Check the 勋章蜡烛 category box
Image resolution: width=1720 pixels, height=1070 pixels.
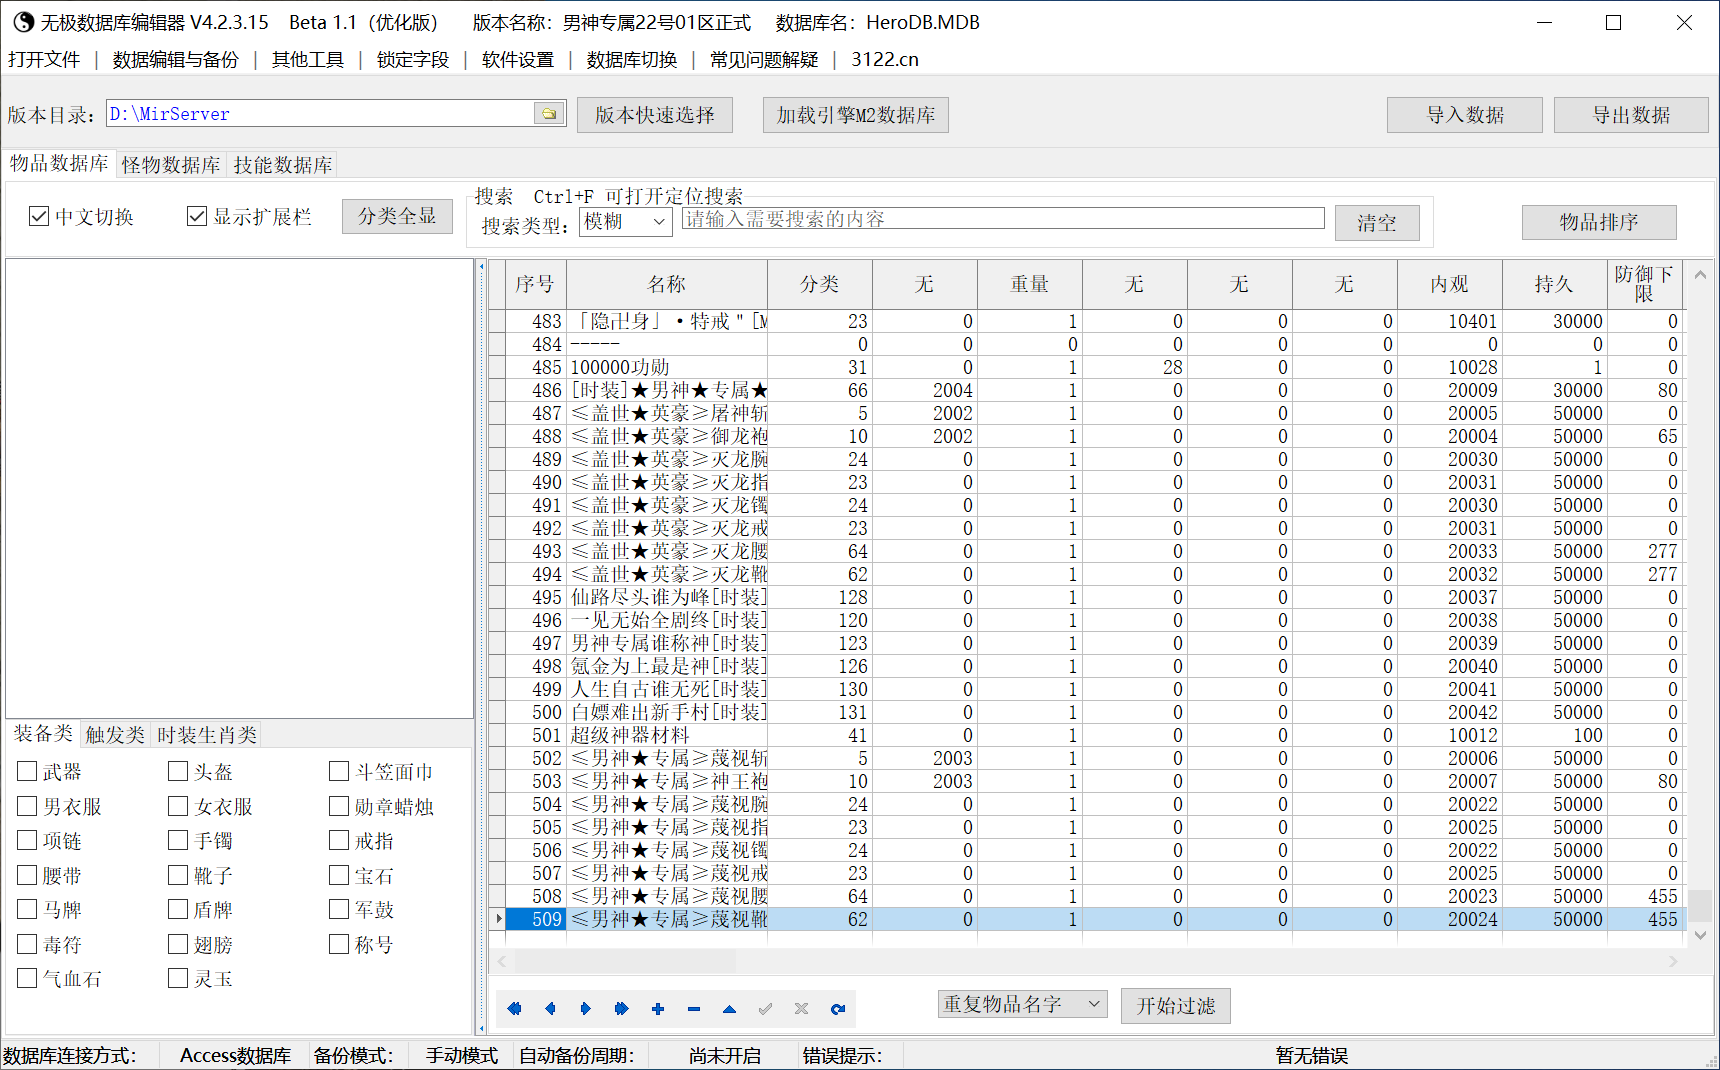pyautogui.click(x=339, y=806)
